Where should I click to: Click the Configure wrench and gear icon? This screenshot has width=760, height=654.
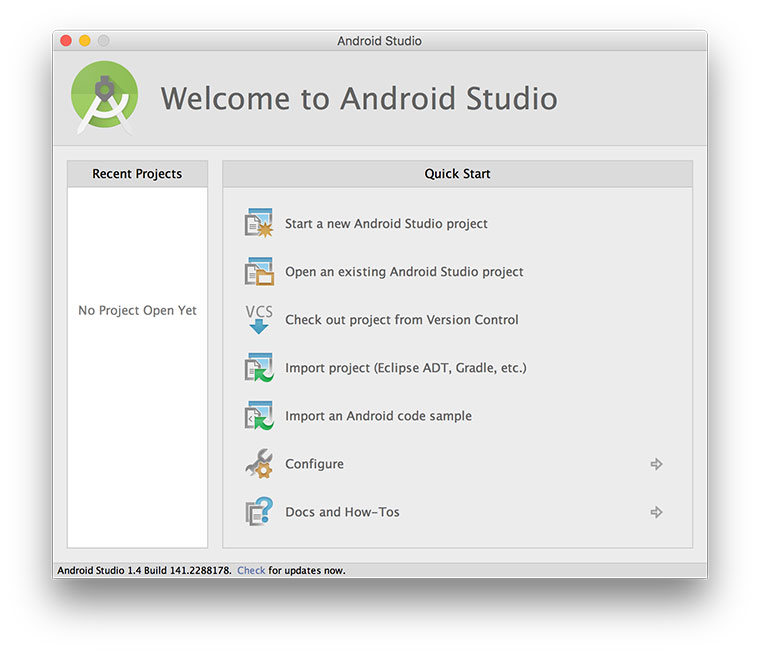tap(258, 464)
